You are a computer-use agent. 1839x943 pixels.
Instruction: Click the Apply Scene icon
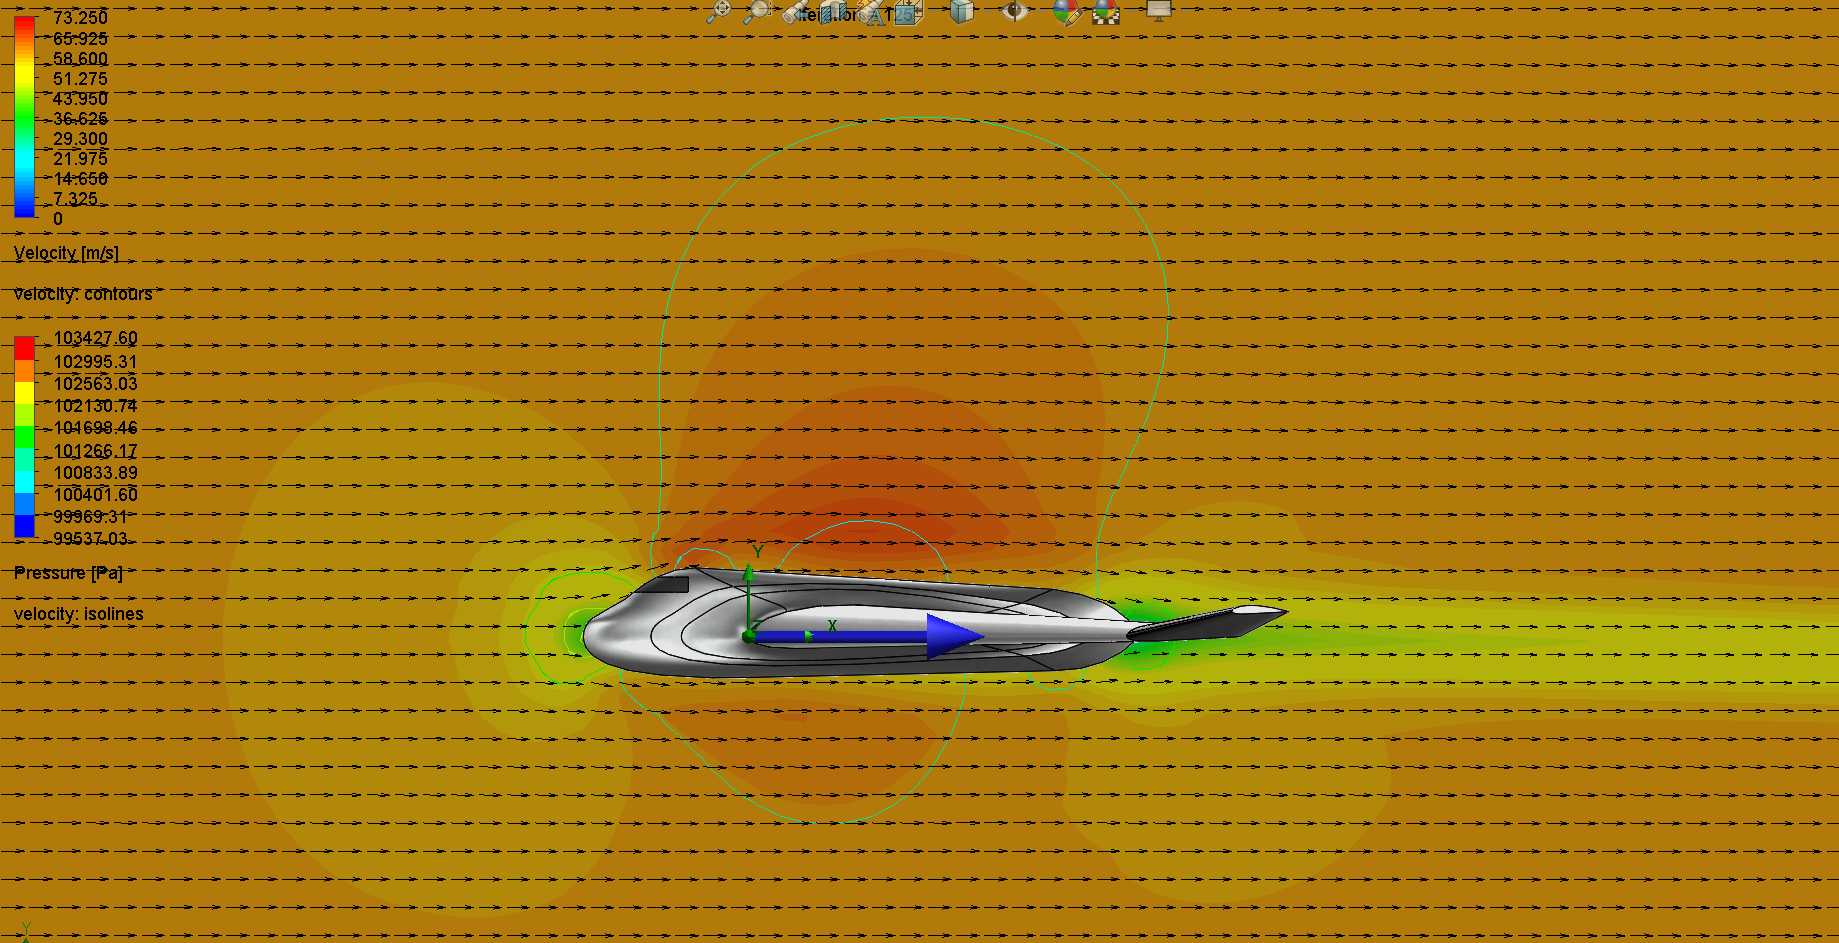click(1106, 12)
